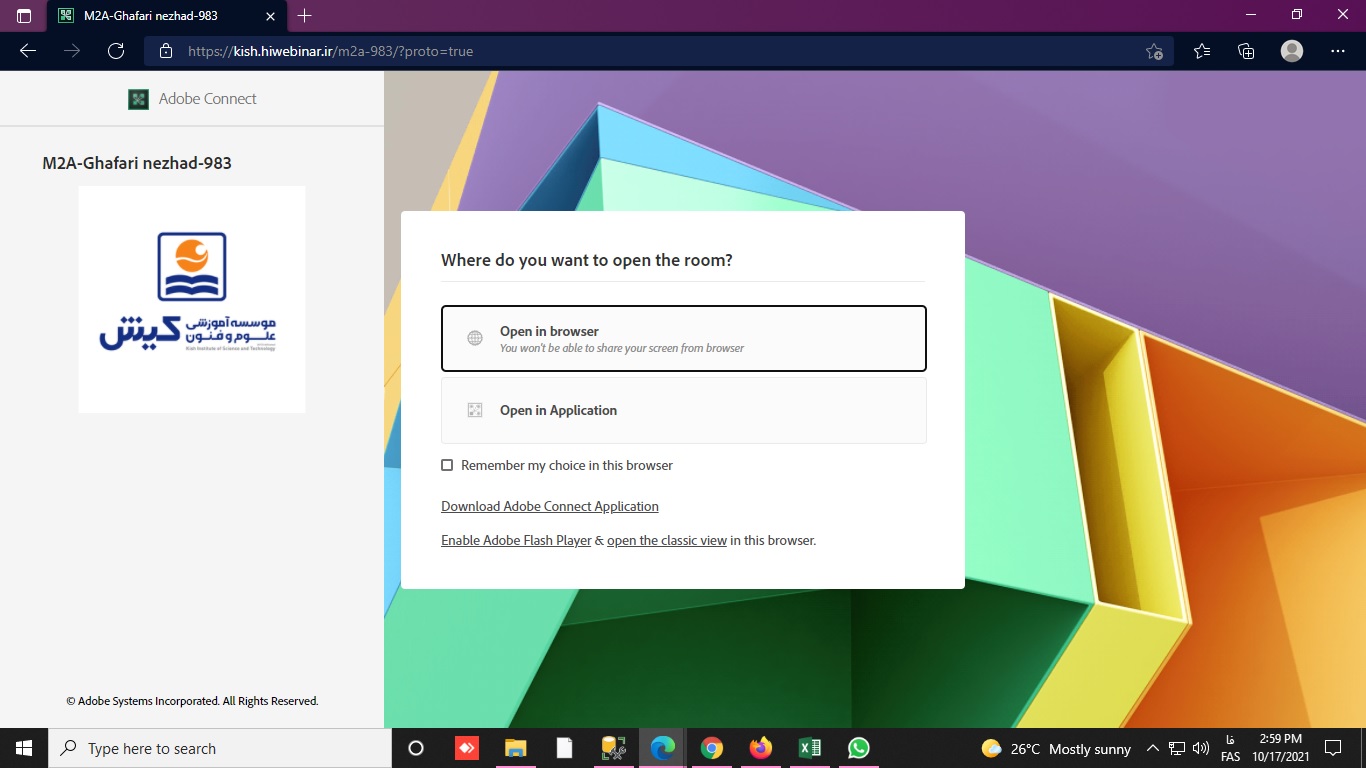Image resolution: width=1366 pixels, height=768 pixels.
Task: Click the app icon beside Open in Application
Action: point(475,410)
